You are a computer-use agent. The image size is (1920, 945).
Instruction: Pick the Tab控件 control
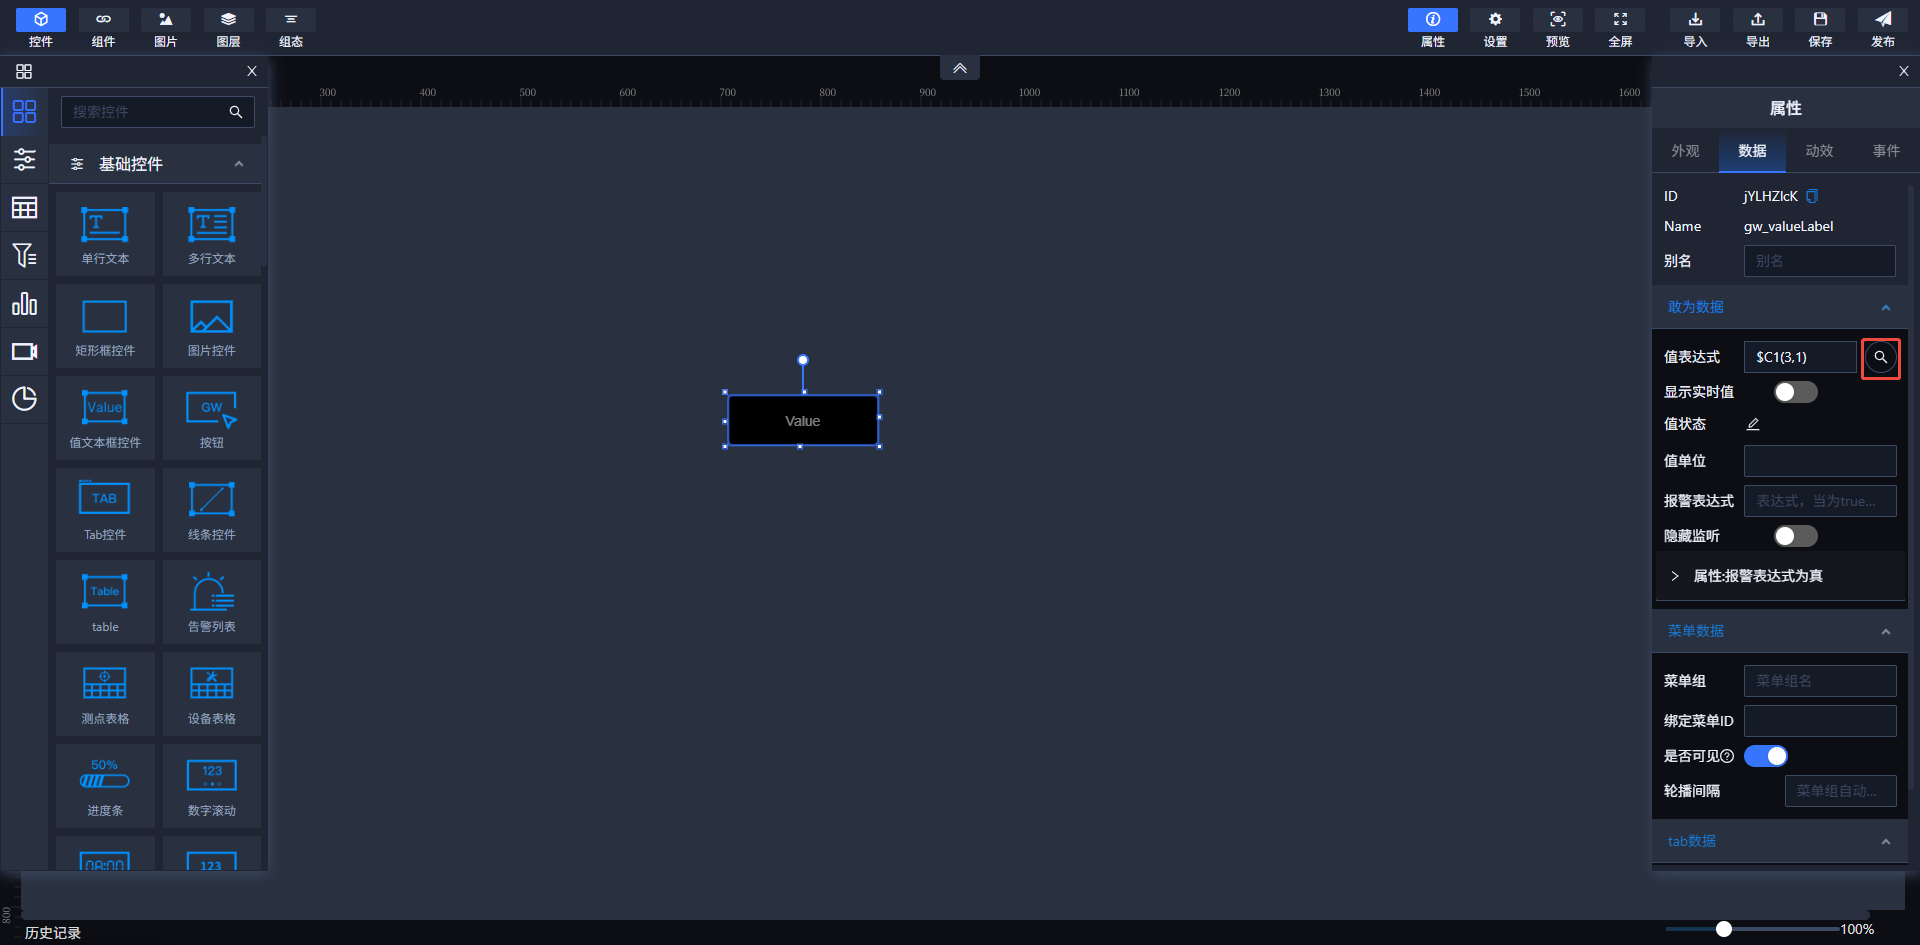(x=105, y=510)
